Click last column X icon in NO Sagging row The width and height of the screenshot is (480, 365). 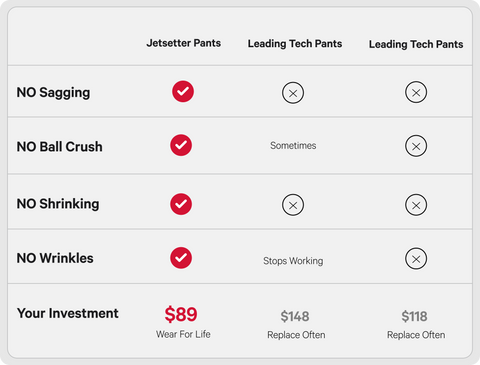(416, 92)
